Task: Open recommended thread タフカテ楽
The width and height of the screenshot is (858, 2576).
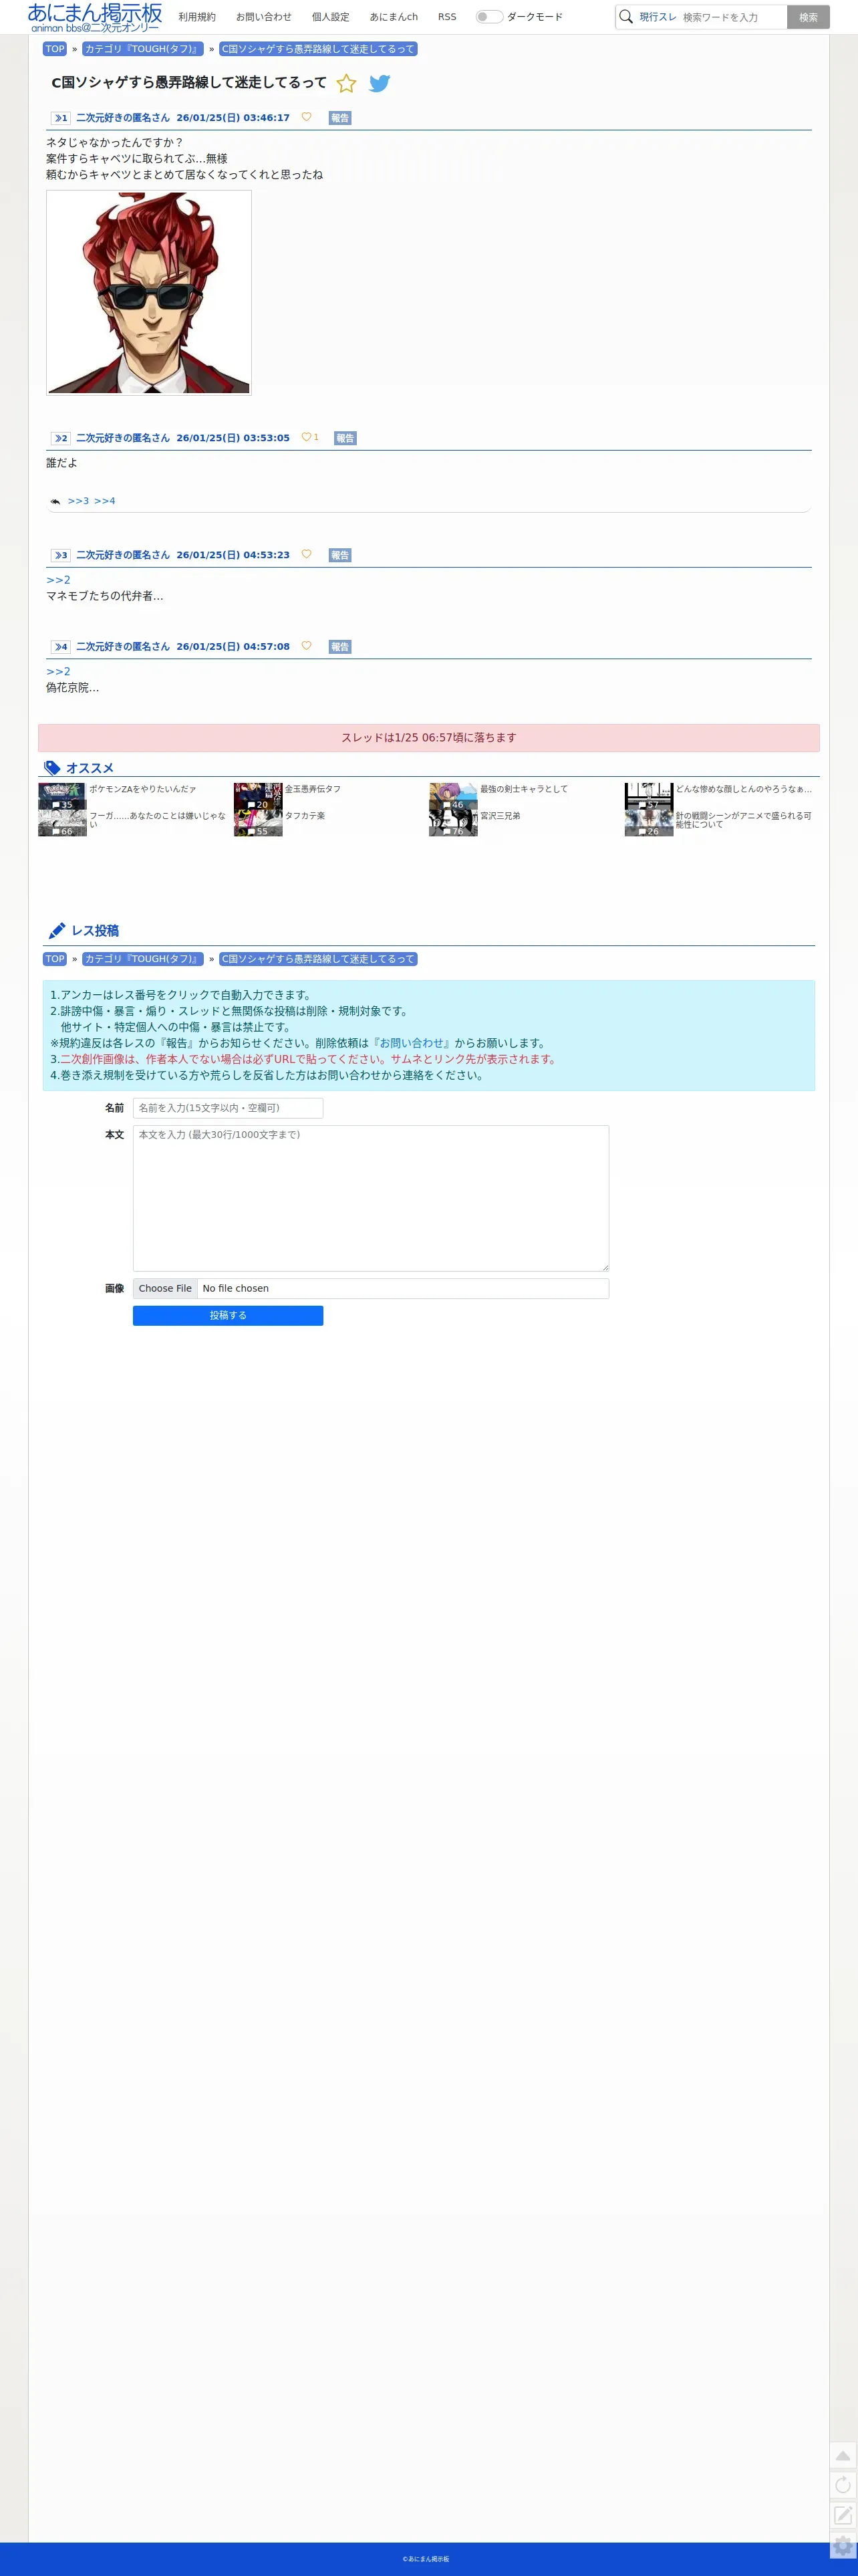Action: pos(304,816)
